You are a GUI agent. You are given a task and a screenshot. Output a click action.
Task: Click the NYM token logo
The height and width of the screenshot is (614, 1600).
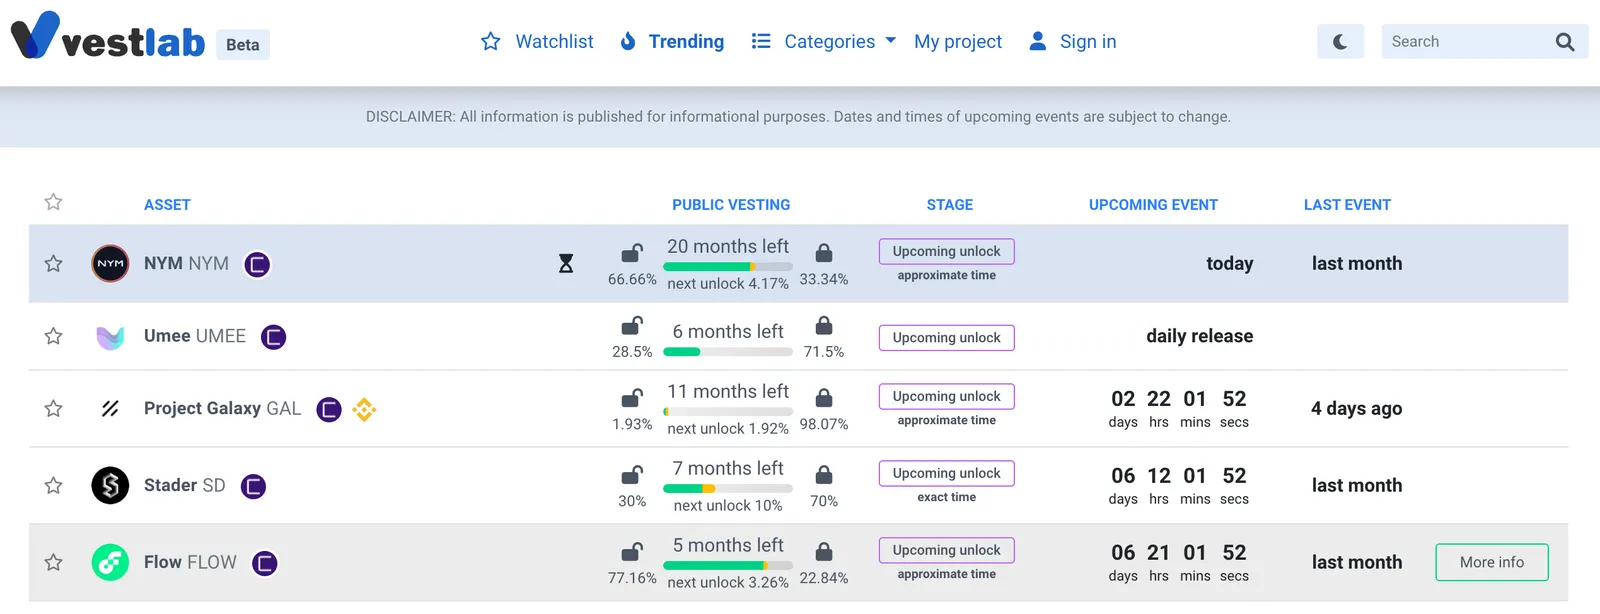pos(110,264)
